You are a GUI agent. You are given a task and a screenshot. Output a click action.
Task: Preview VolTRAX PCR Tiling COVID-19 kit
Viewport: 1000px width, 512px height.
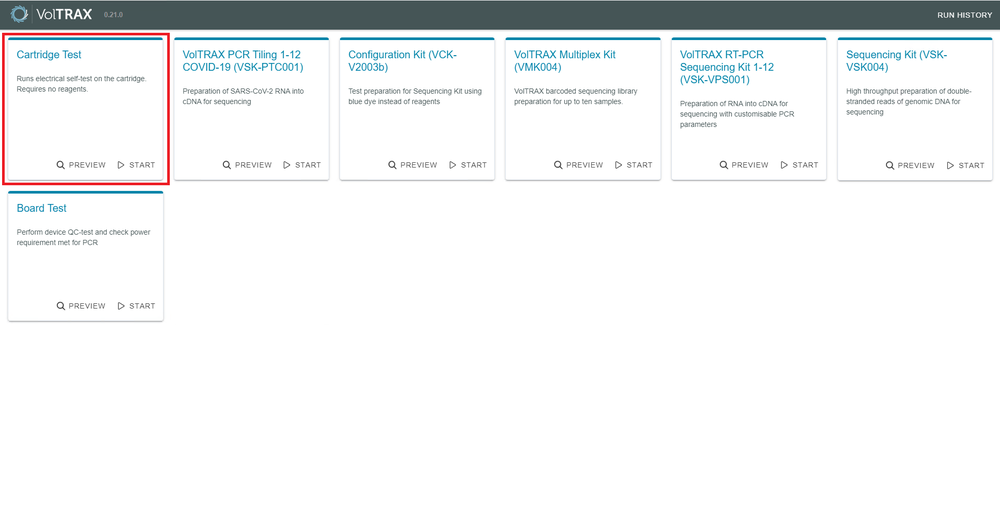247,165
